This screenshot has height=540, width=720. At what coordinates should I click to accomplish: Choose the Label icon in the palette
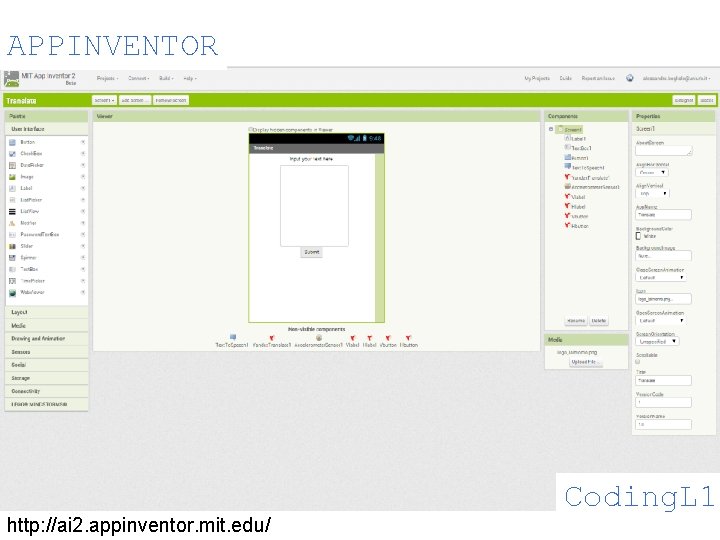(x=12, y=188)
